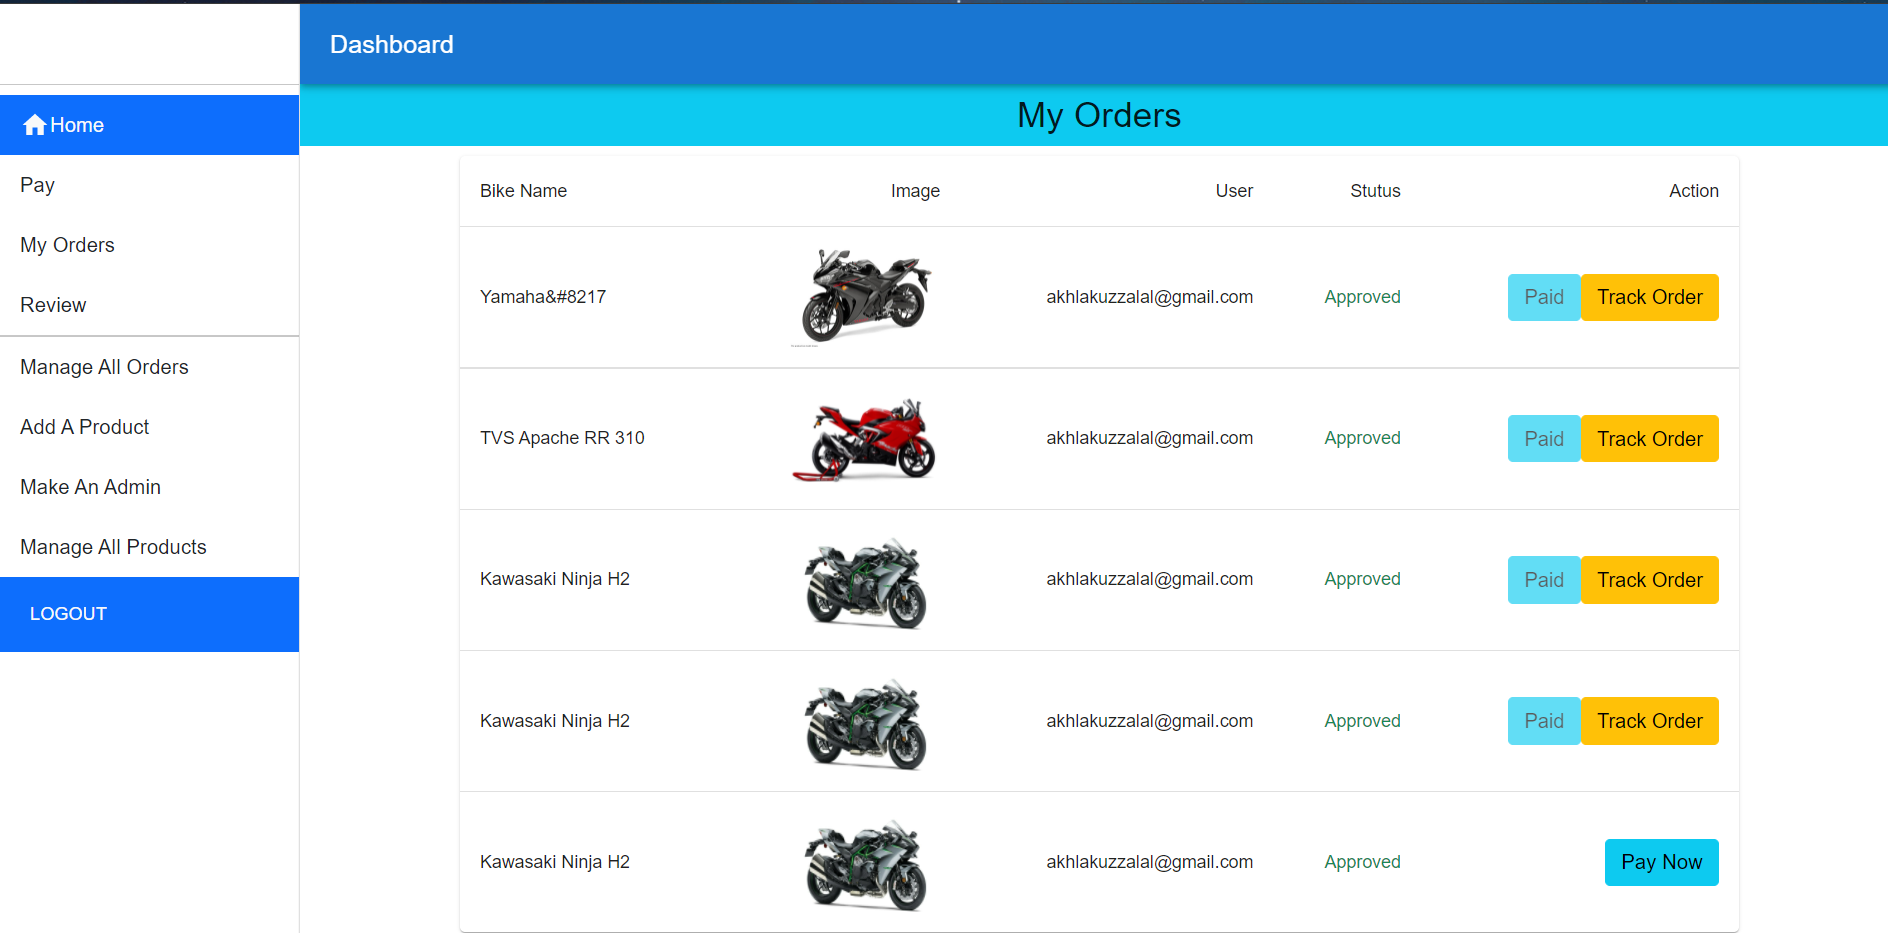Click Paid button on TVS Apache row
Screen dimensions: 1888x933
coord(1543,439)
